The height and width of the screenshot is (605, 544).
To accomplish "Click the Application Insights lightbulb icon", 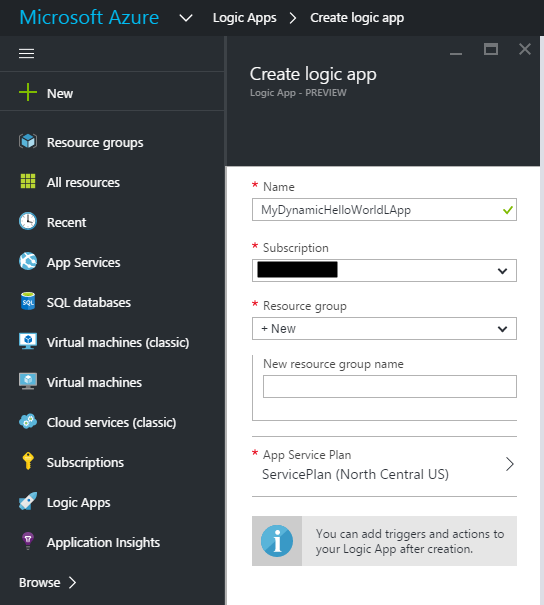I will click(28, 541).
